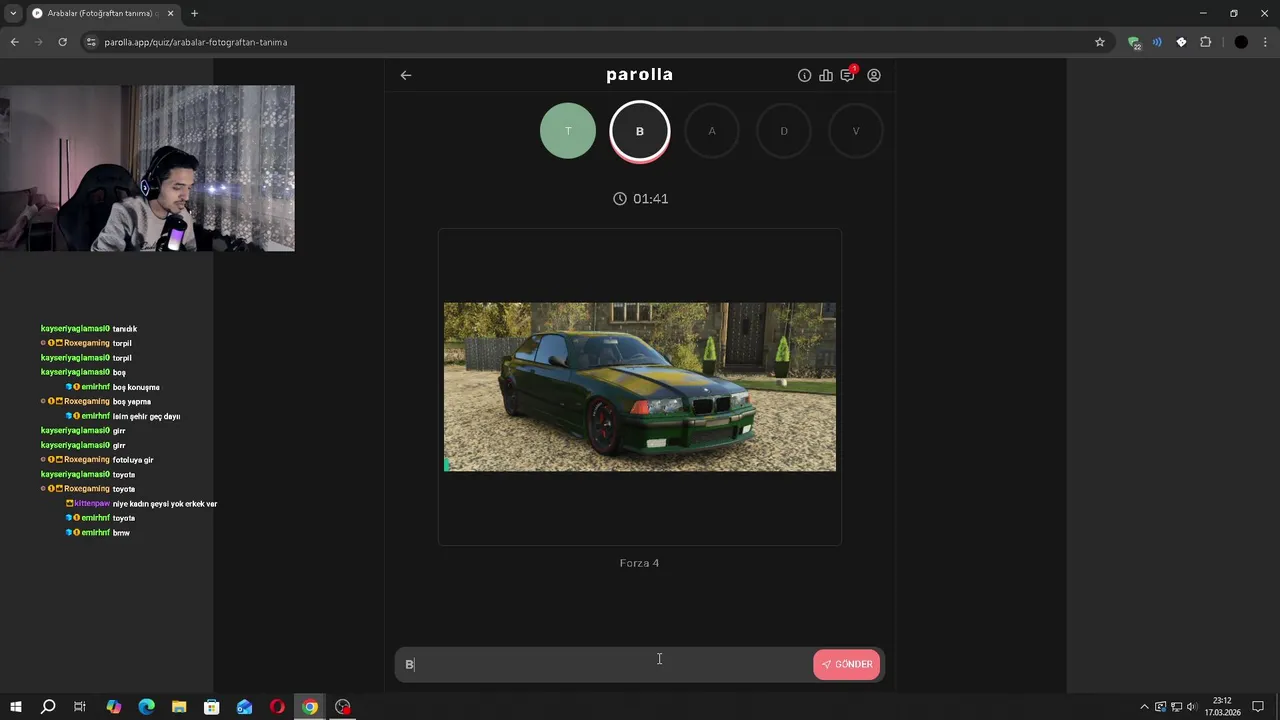Open the Chrome three-dot menu
Image resolution: width=1280 pixels, height=720 pixels.
coord(1266,42)
